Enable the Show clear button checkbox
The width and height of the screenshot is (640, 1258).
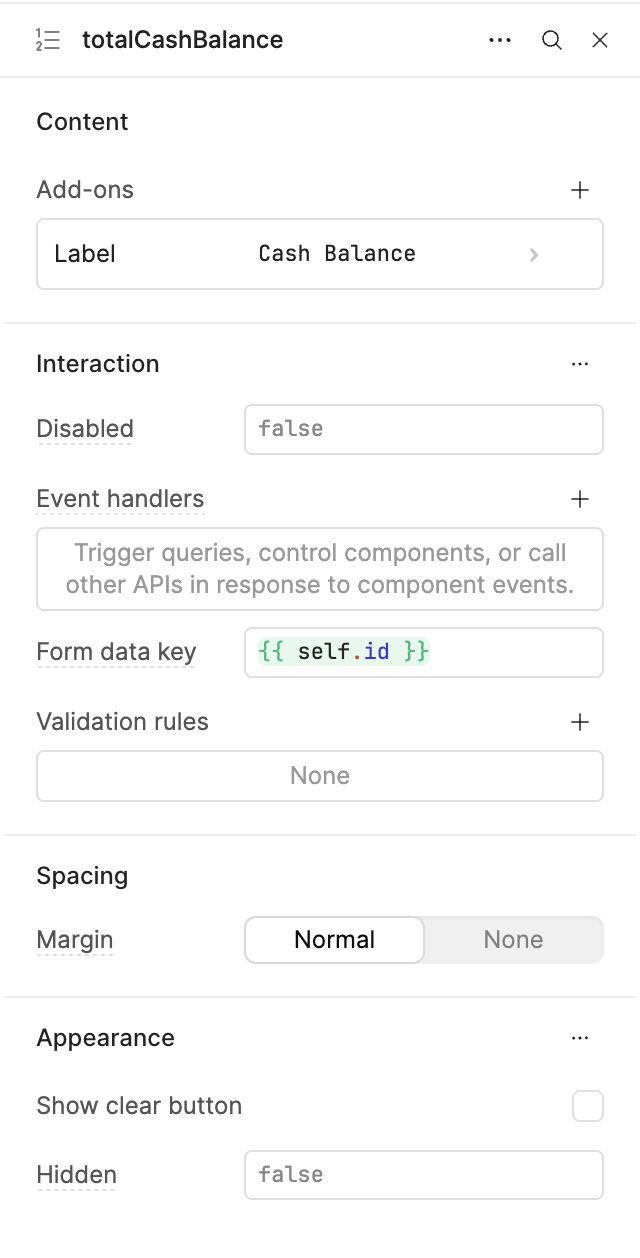pyautogui.click(x=588, y=1106)
